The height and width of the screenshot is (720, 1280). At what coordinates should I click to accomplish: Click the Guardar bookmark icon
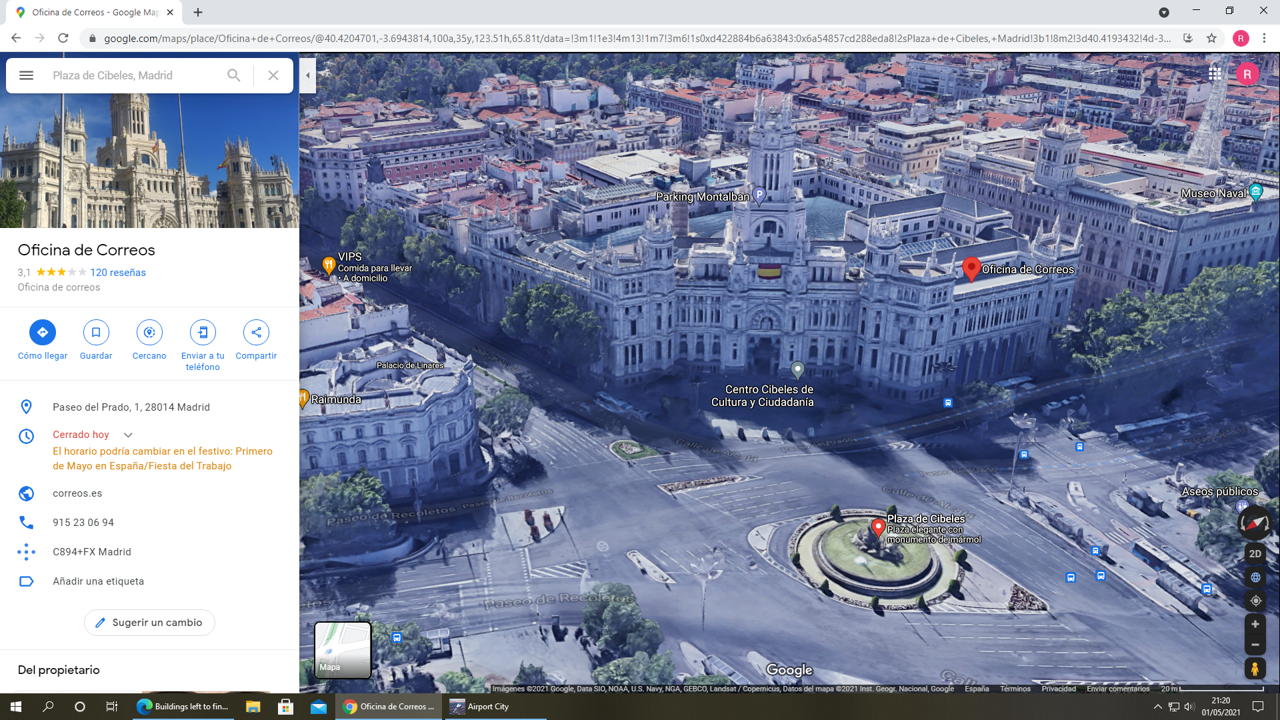click(96, 332)
